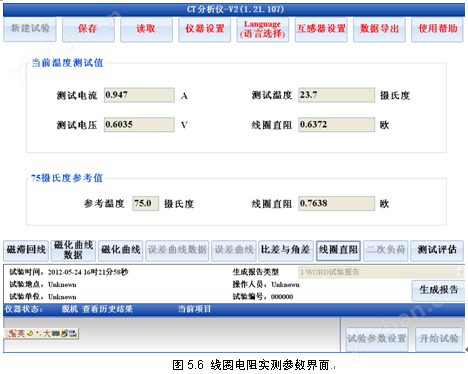This screenshot has height=374, width=468.
Task: Click the 测试电流 field showing 0.947
Action: [x=139, y=95]
